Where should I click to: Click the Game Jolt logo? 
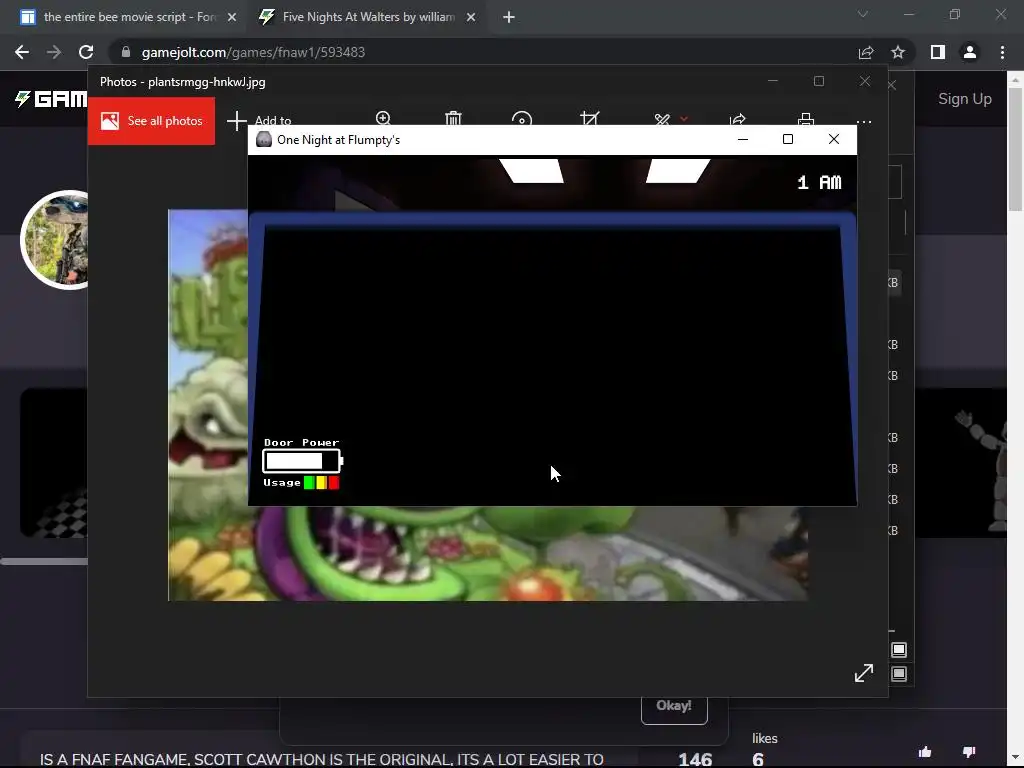[x=51, y=99]
